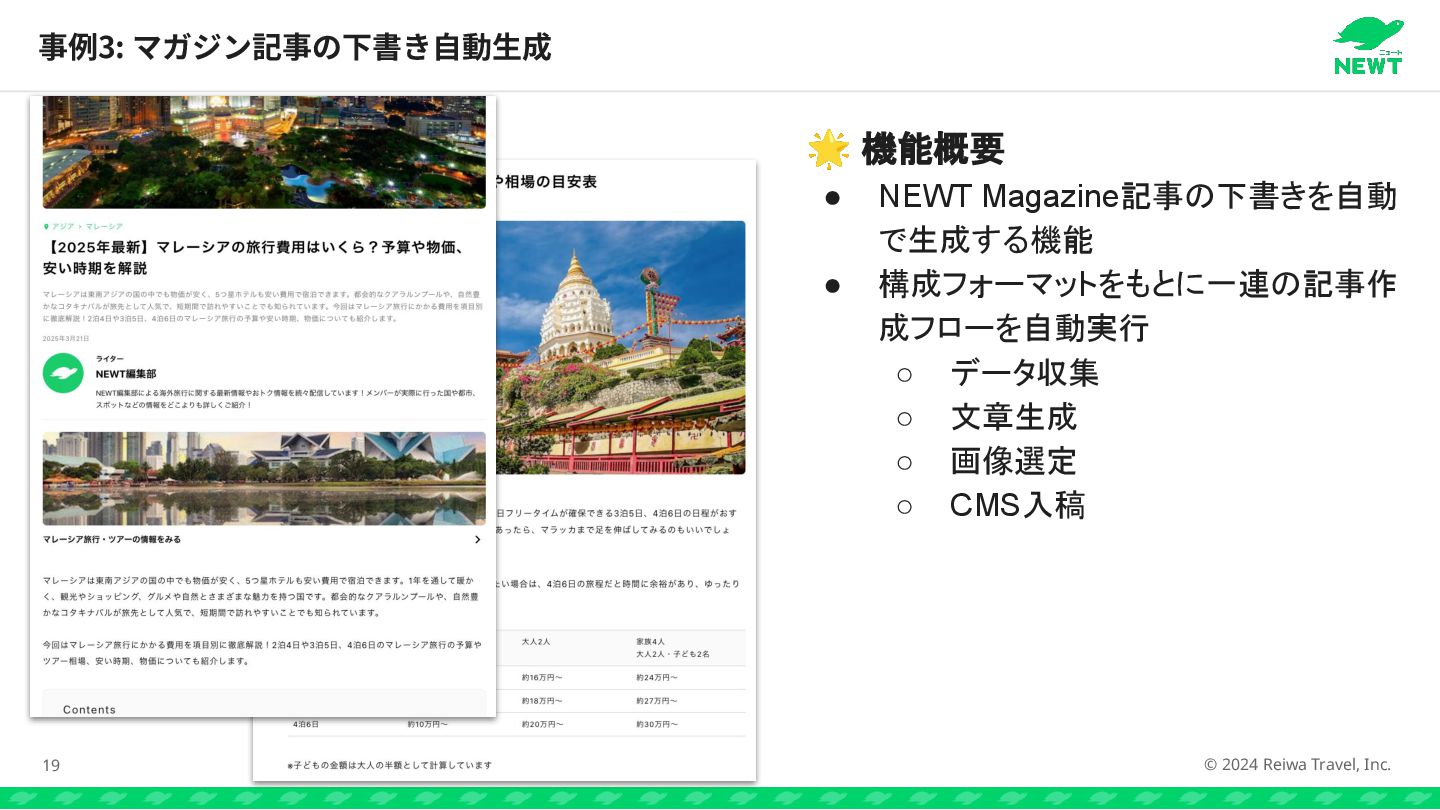Click the 4泊6日 table row label
The width and height of the screenshot is (1440, 810).
[x=305, y=724]
